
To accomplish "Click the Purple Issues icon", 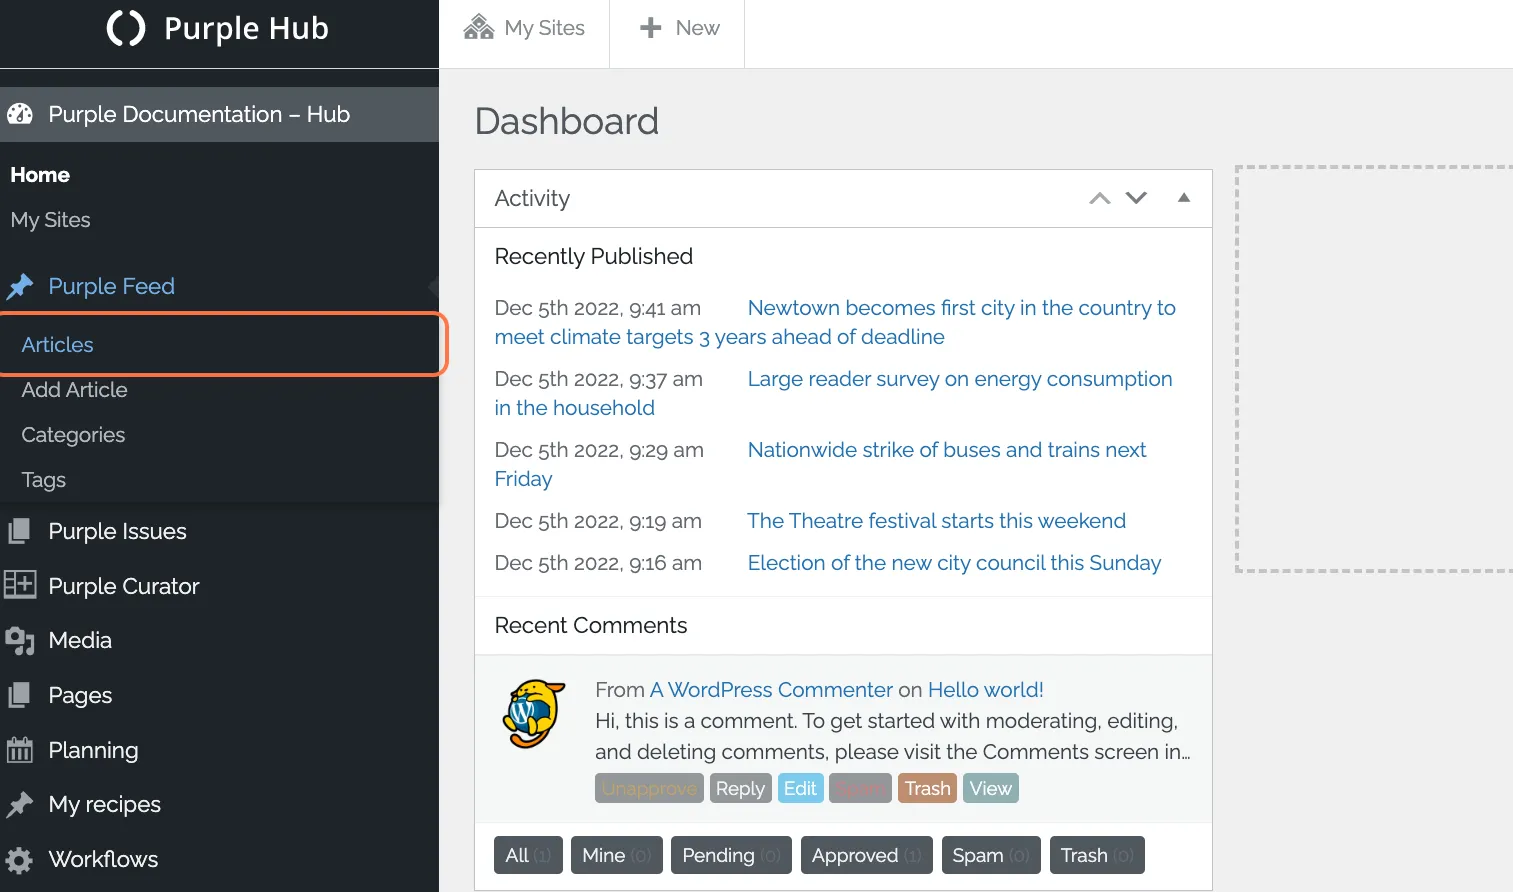I will pos(19,531).
